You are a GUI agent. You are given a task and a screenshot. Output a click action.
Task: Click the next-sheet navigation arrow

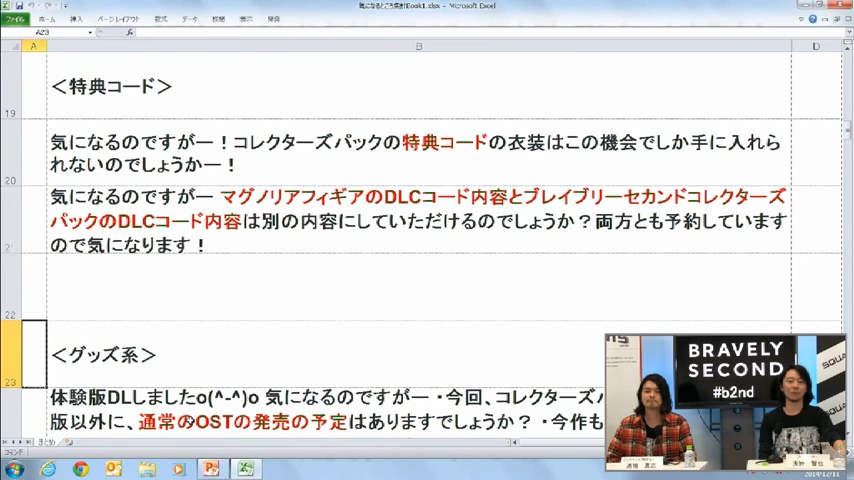(21, 442)
